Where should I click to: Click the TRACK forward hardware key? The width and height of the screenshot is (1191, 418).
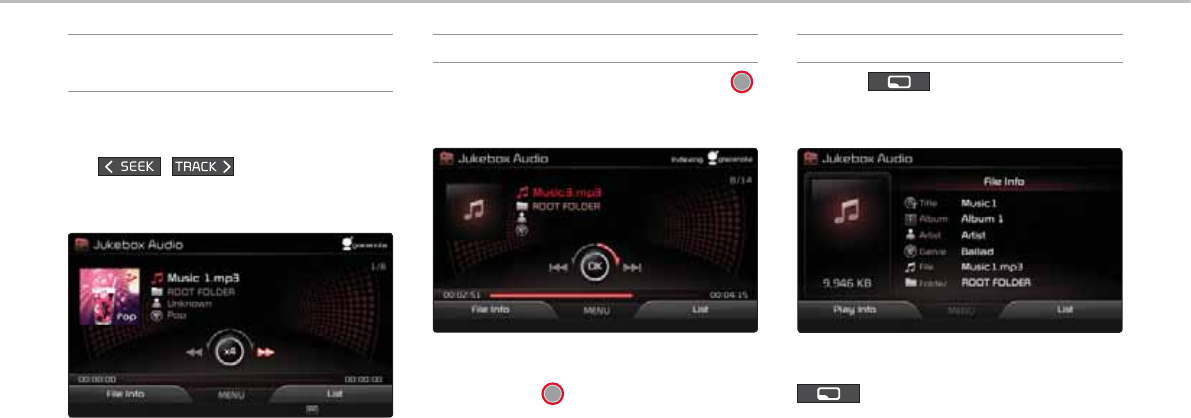[x=203, y=166]
